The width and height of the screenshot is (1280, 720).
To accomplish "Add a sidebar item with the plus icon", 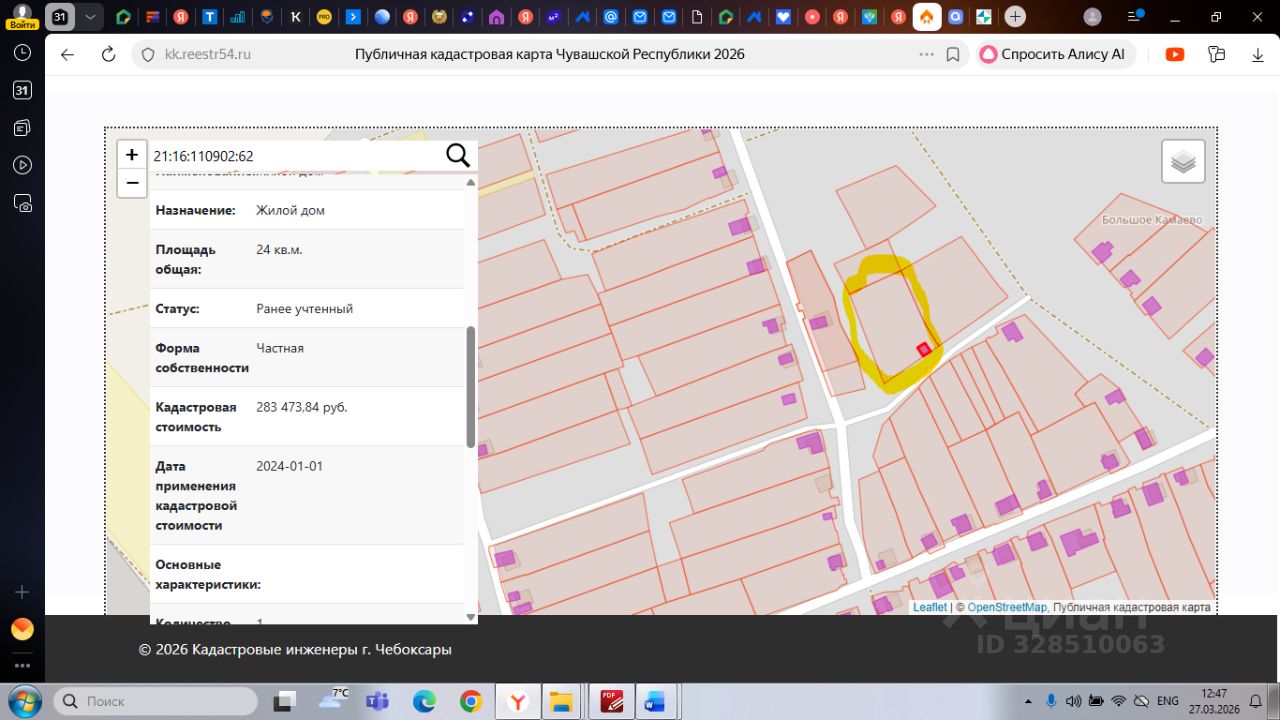I will coord(22,592).
